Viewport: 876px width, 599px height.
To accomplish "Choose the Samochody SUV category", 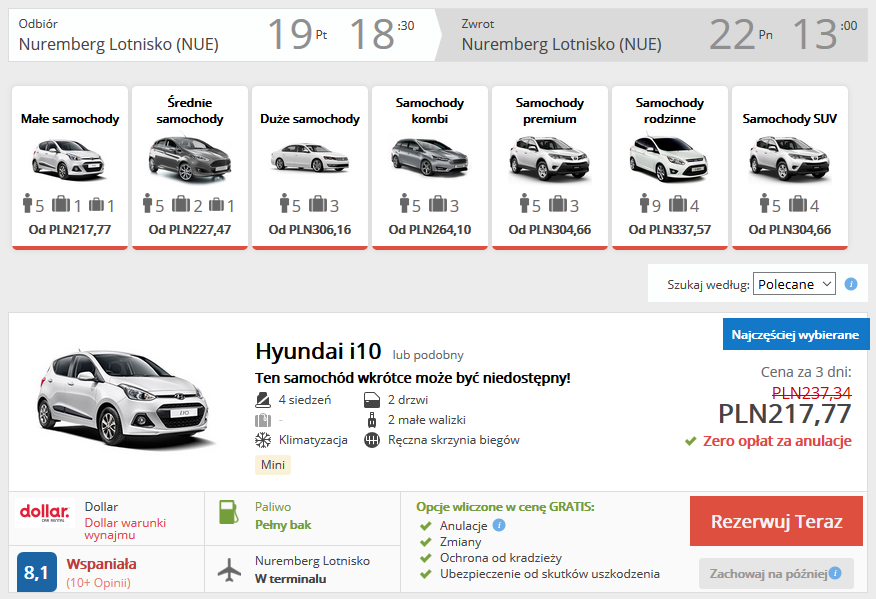I will click(789, 166).
